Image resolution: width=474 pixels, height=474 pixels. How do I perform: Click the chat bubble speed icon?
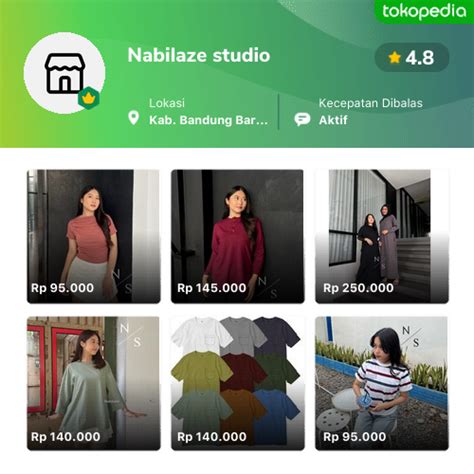tap(302, 119)
